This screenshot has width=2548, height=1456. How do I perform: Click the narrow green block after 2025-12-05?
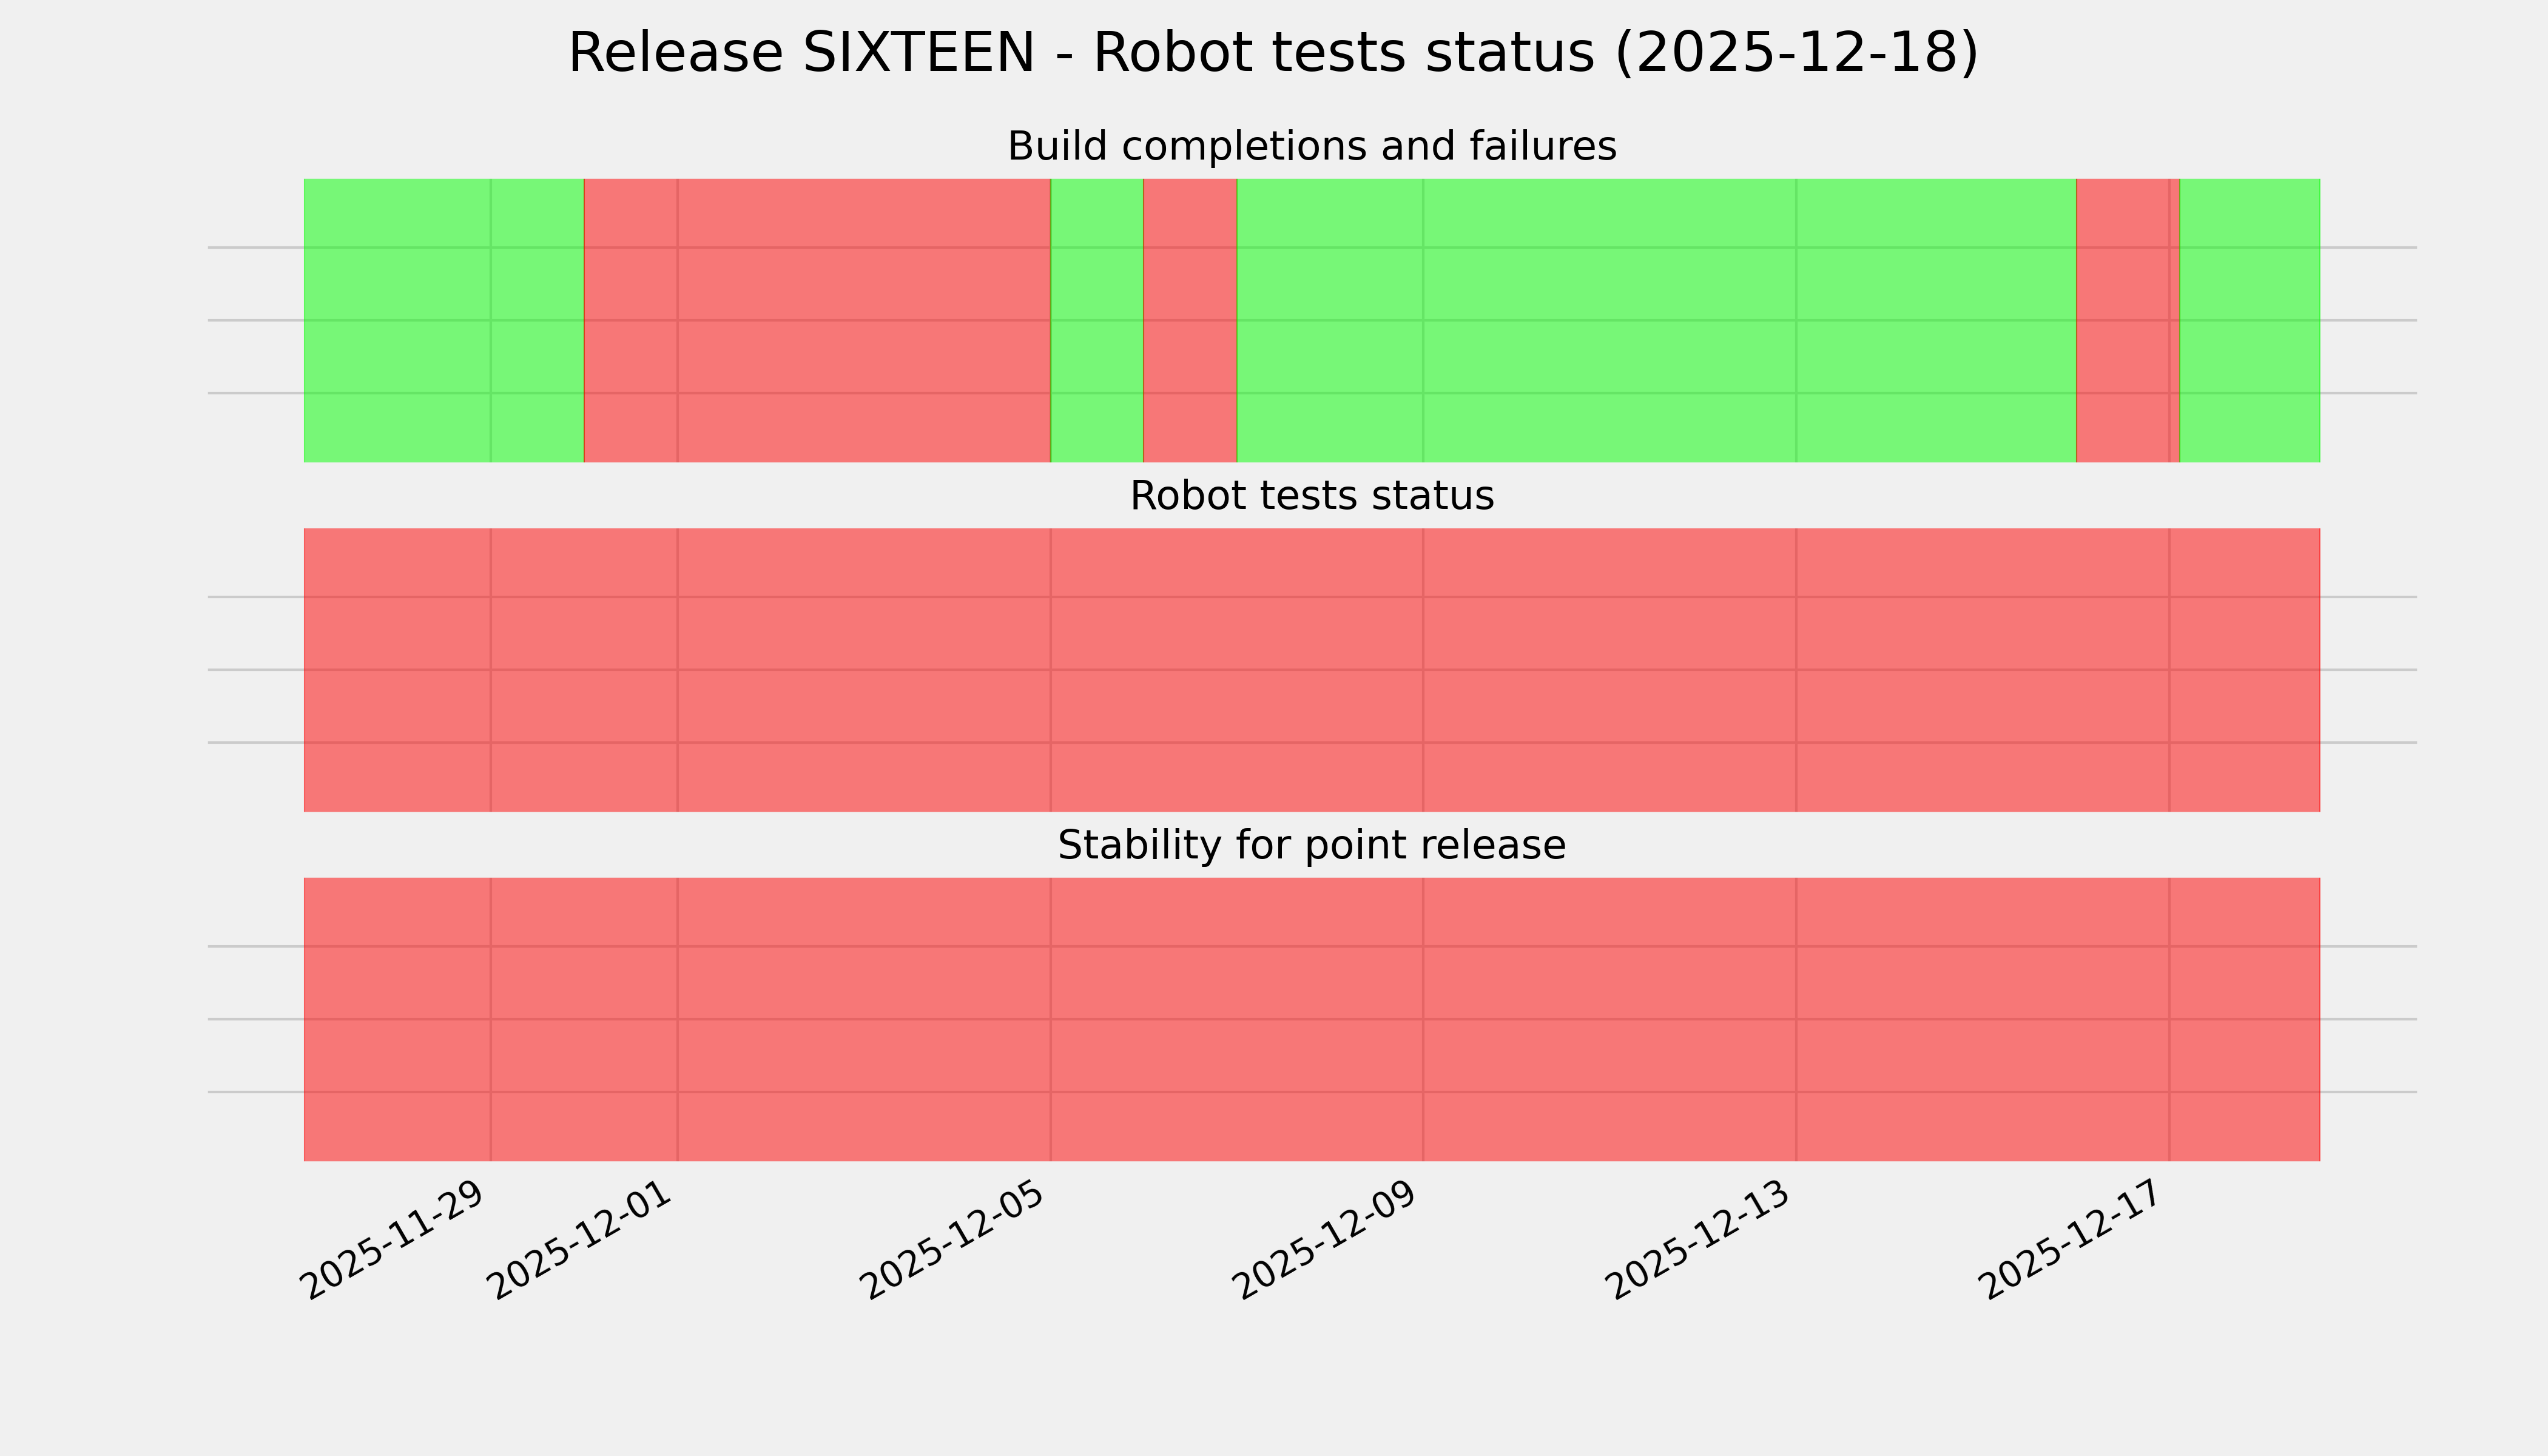pos(1096,320)
